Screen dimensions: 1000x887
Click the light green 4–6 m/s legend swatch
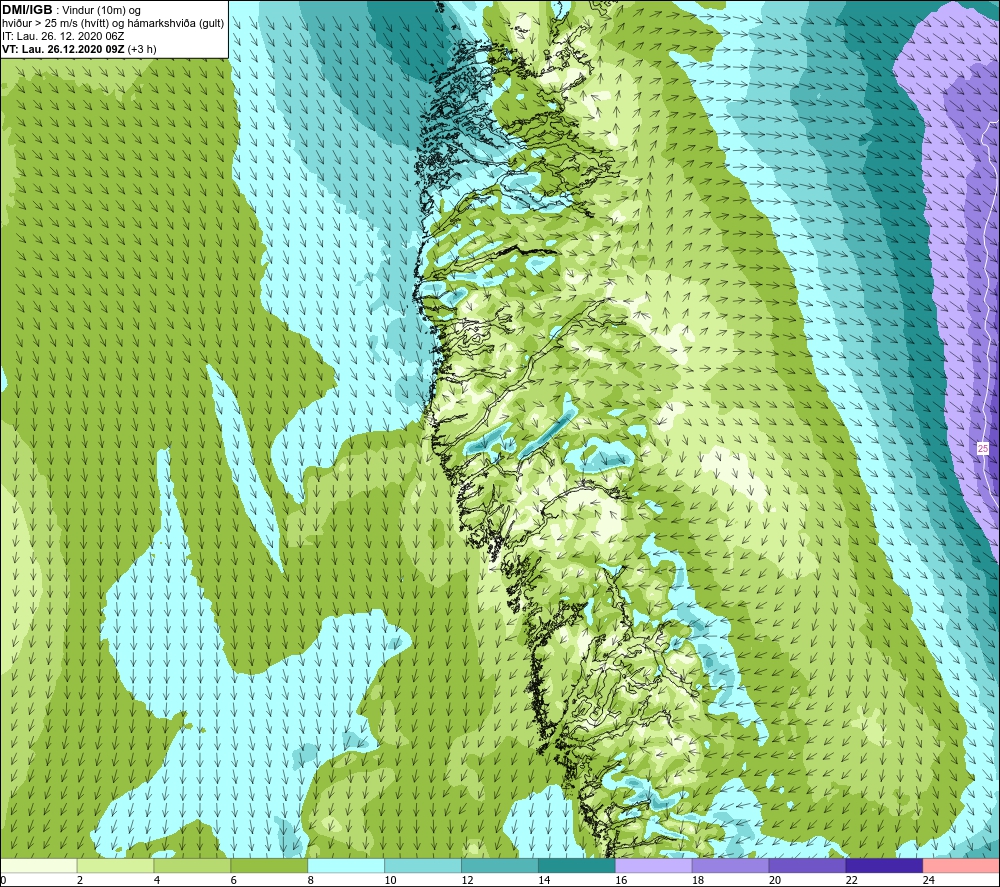pos(192,865)
